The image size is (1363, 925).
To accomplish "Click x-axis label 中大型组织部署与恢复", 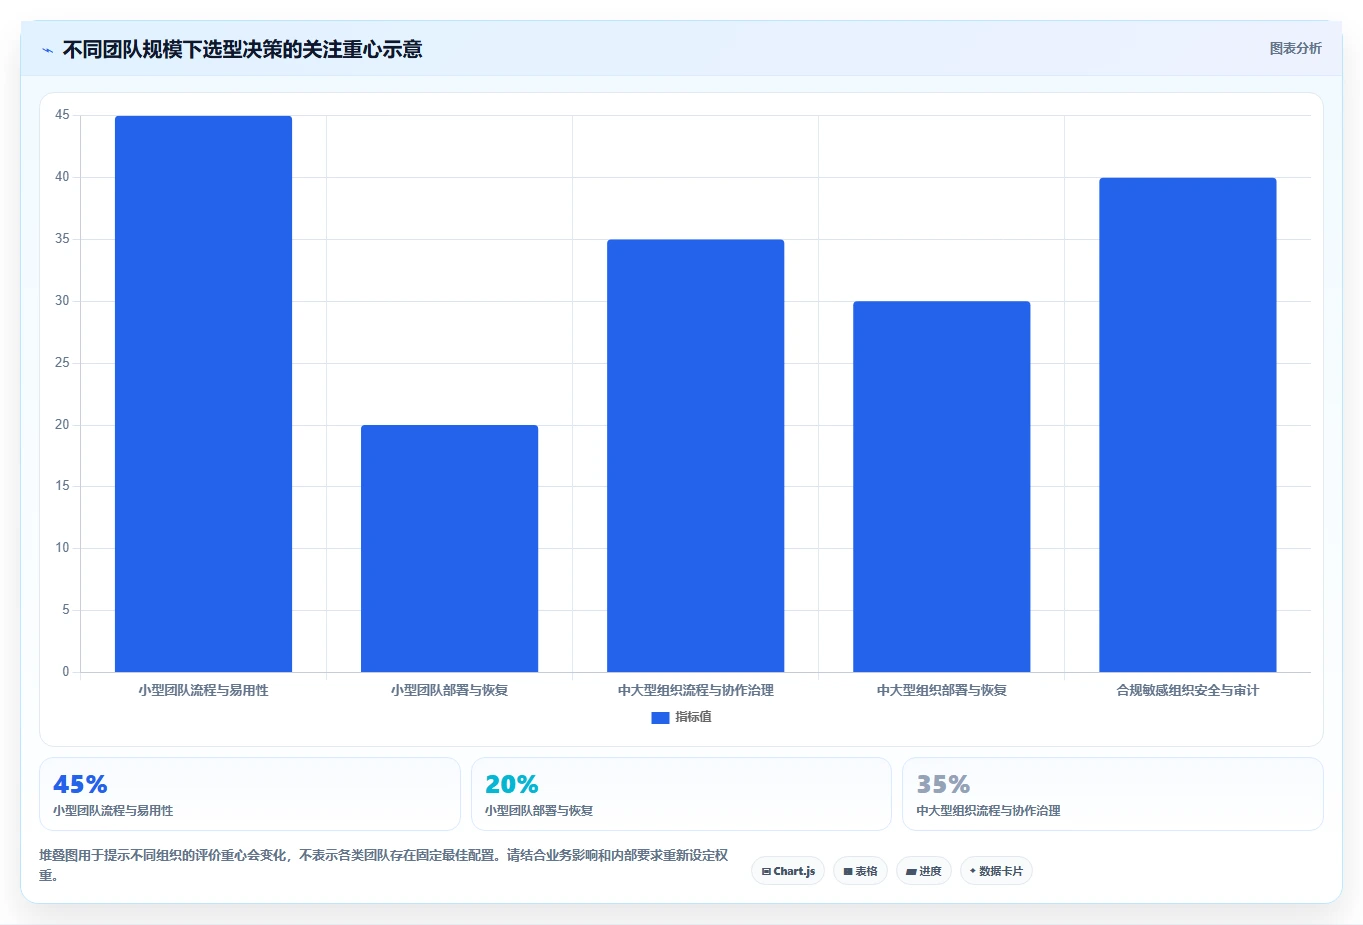I will [x=942, y=690].
